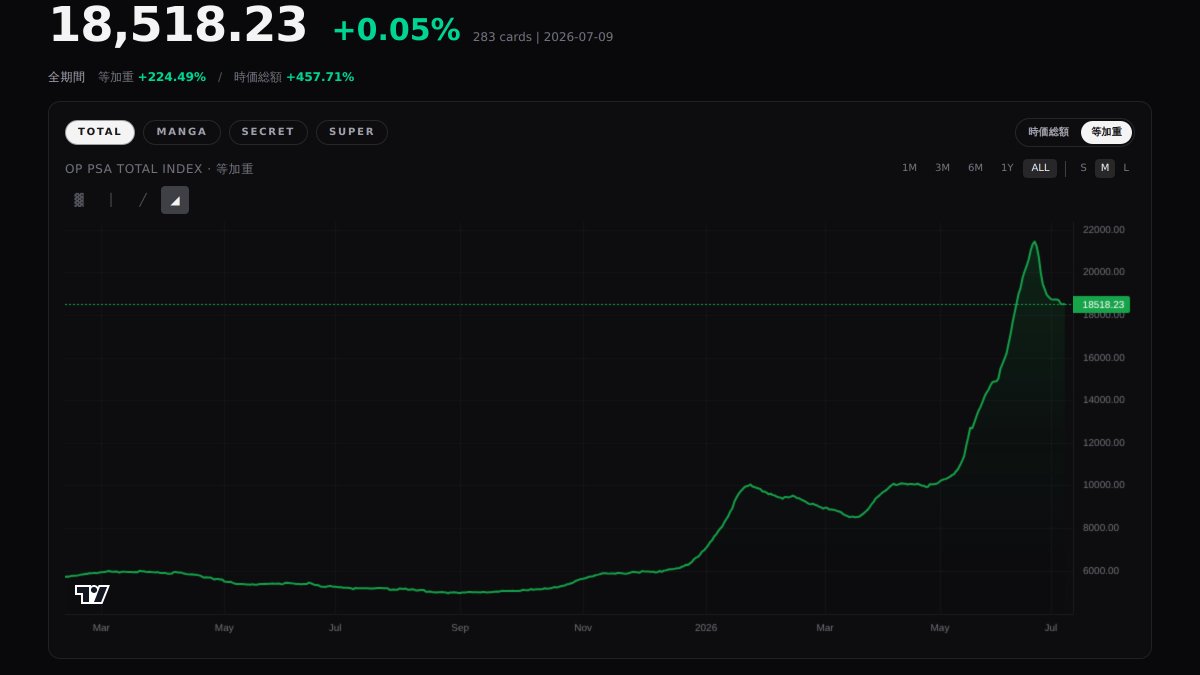Select the bar chart type icon

click(x=111, y=200)
